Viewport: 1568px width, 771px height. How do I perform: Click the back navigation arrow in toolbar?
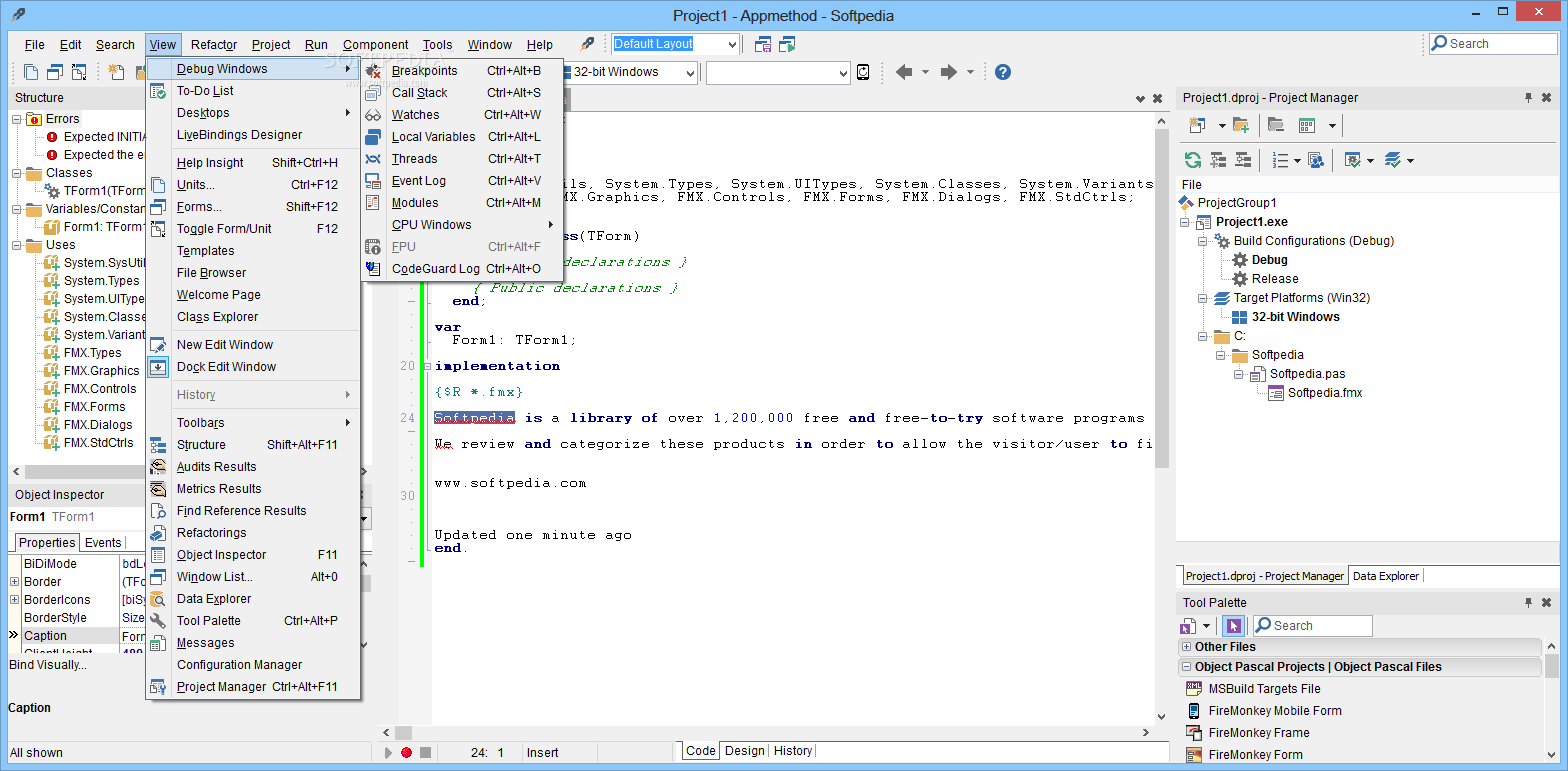click(904, 72)
